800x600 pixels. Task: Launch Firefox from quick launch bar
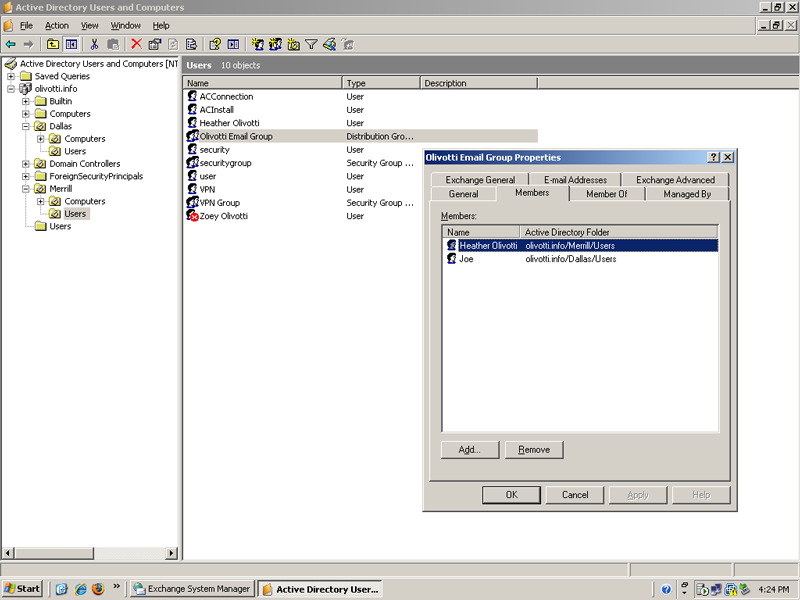coord(98,589)
